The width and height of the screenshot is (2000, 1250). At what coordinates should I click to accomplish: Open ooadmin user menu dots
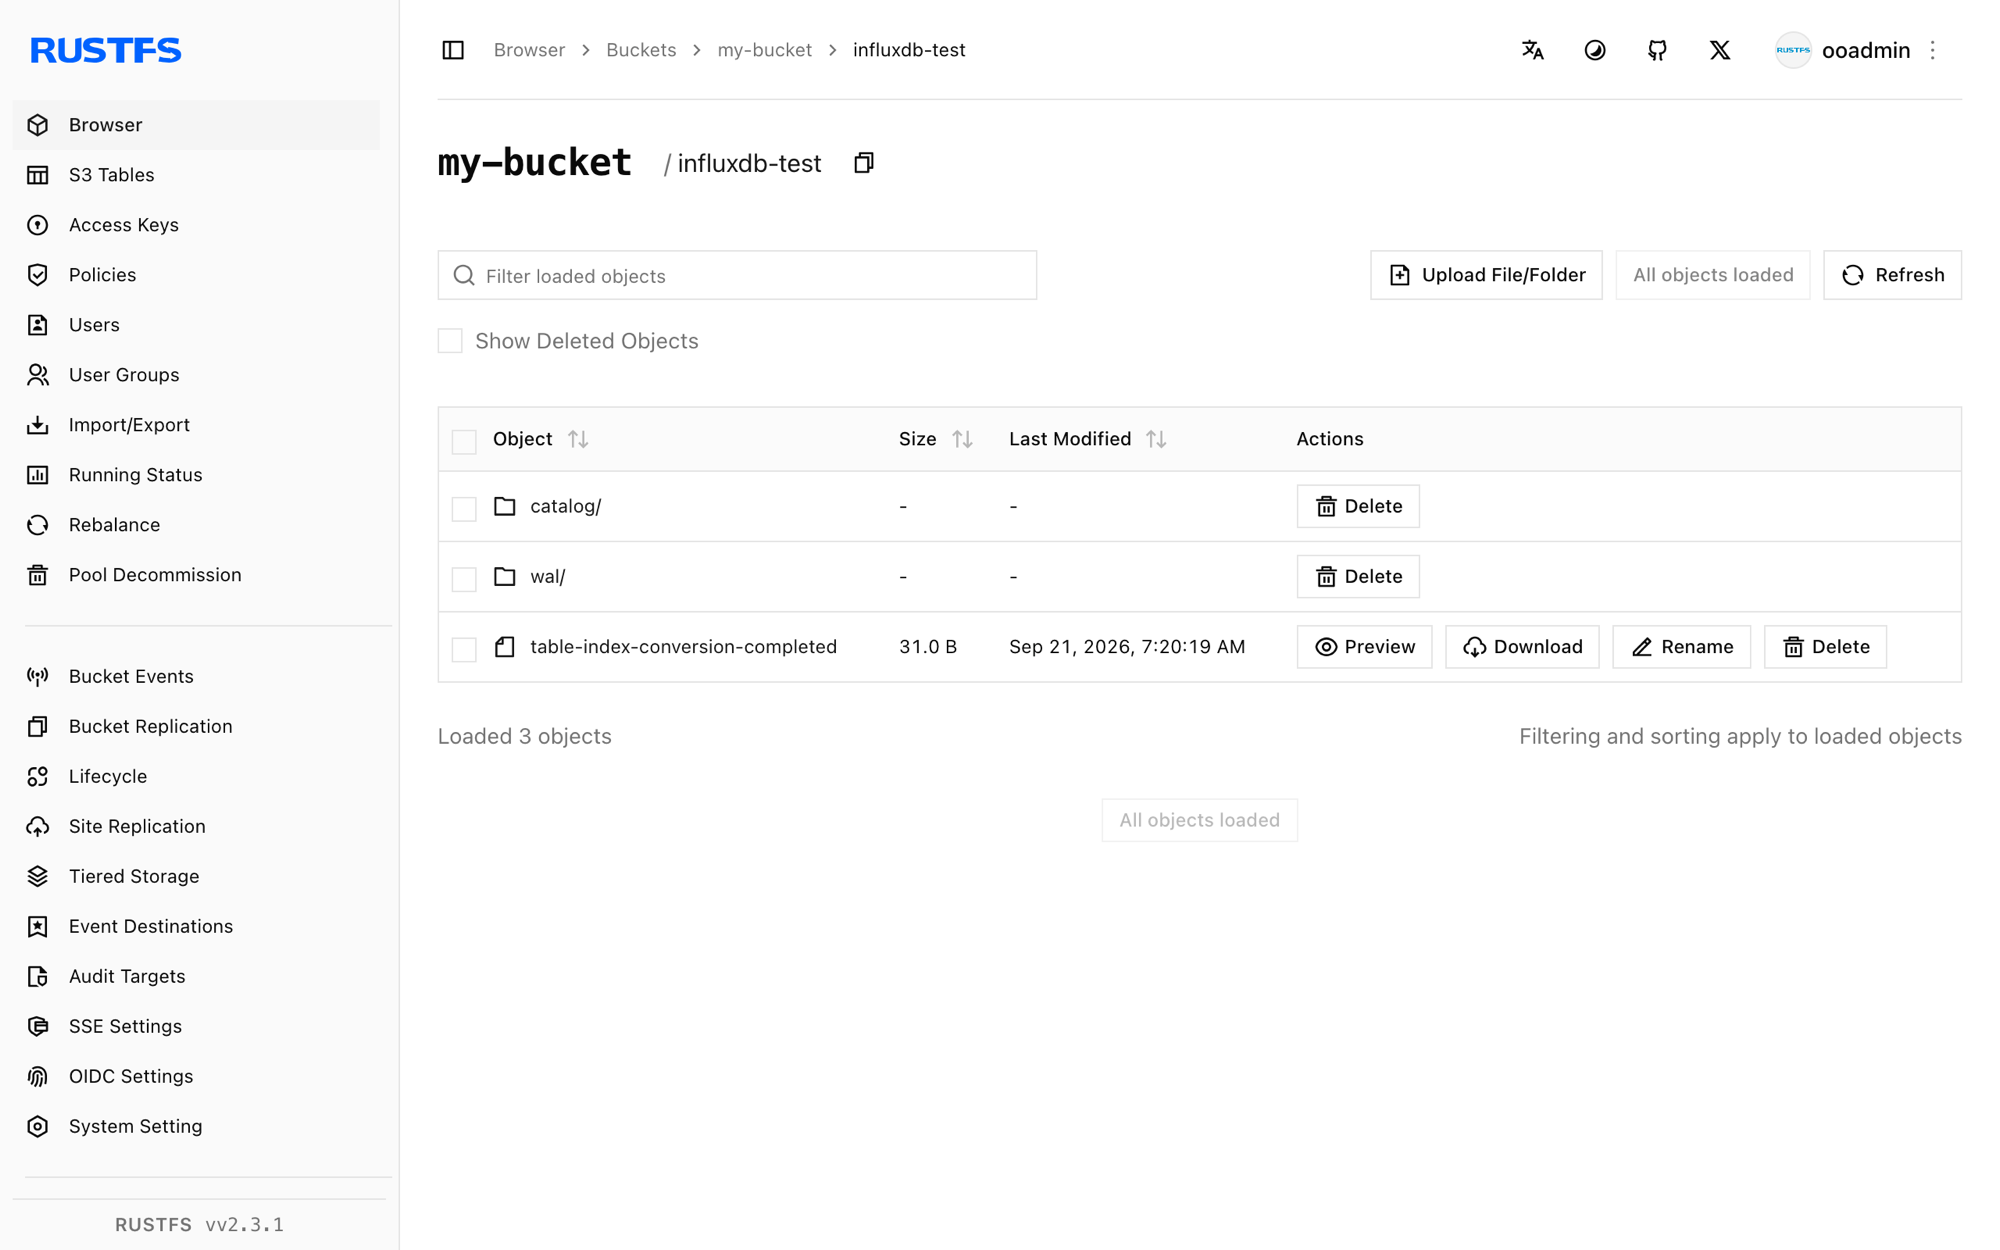1933,50
